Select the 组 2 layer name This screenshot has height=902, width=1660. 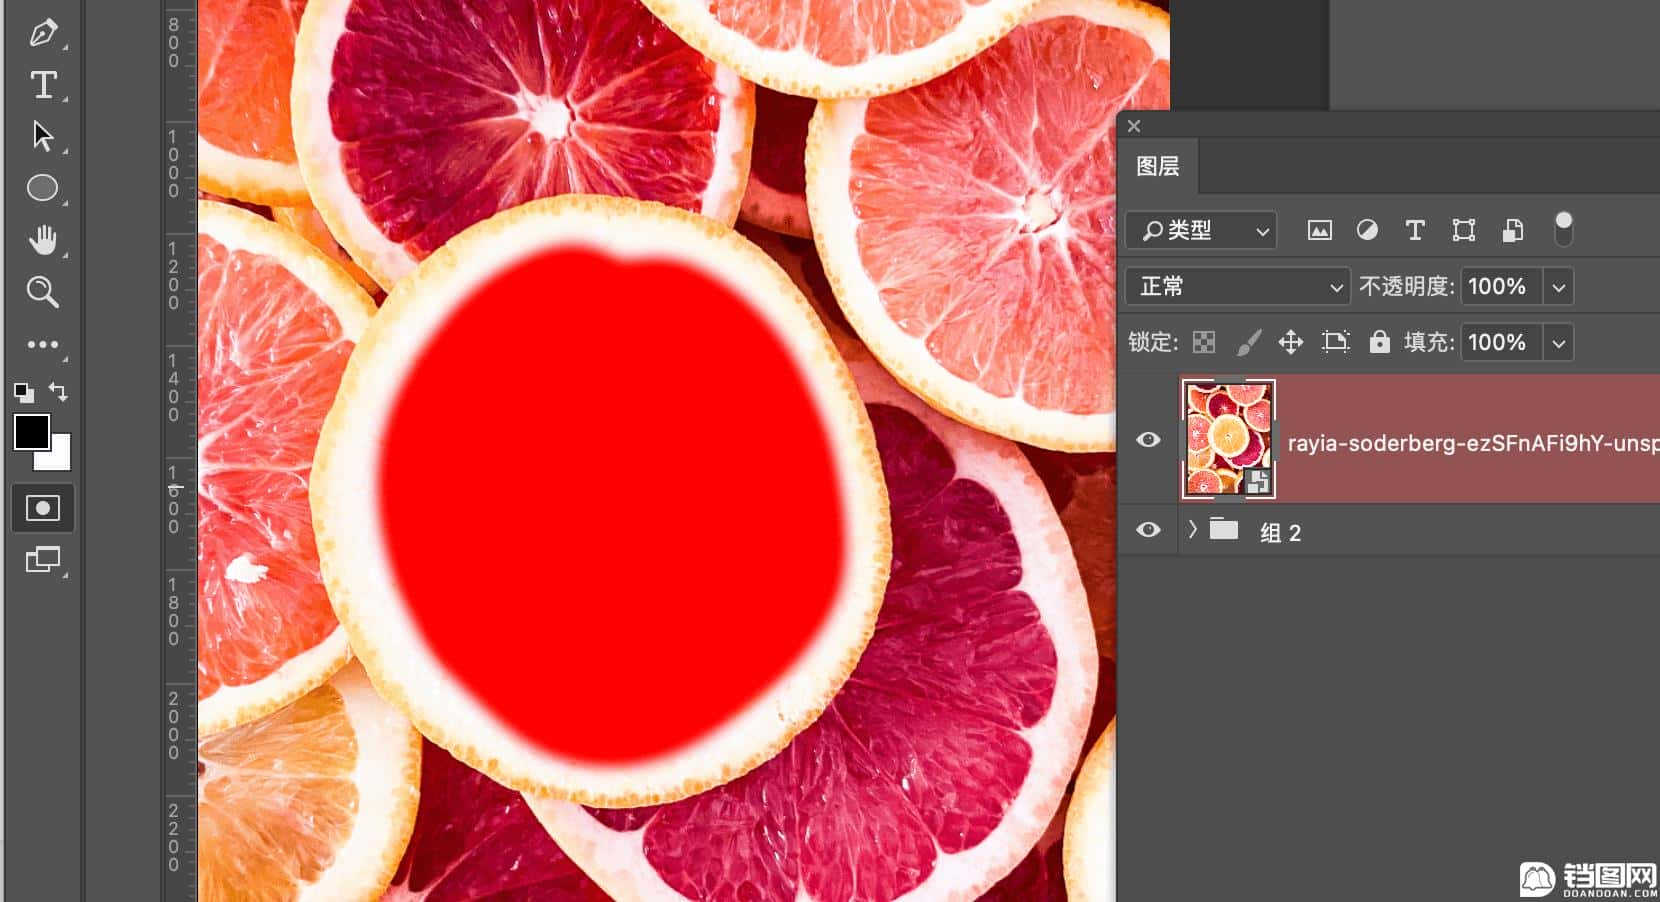point(1280,533)
